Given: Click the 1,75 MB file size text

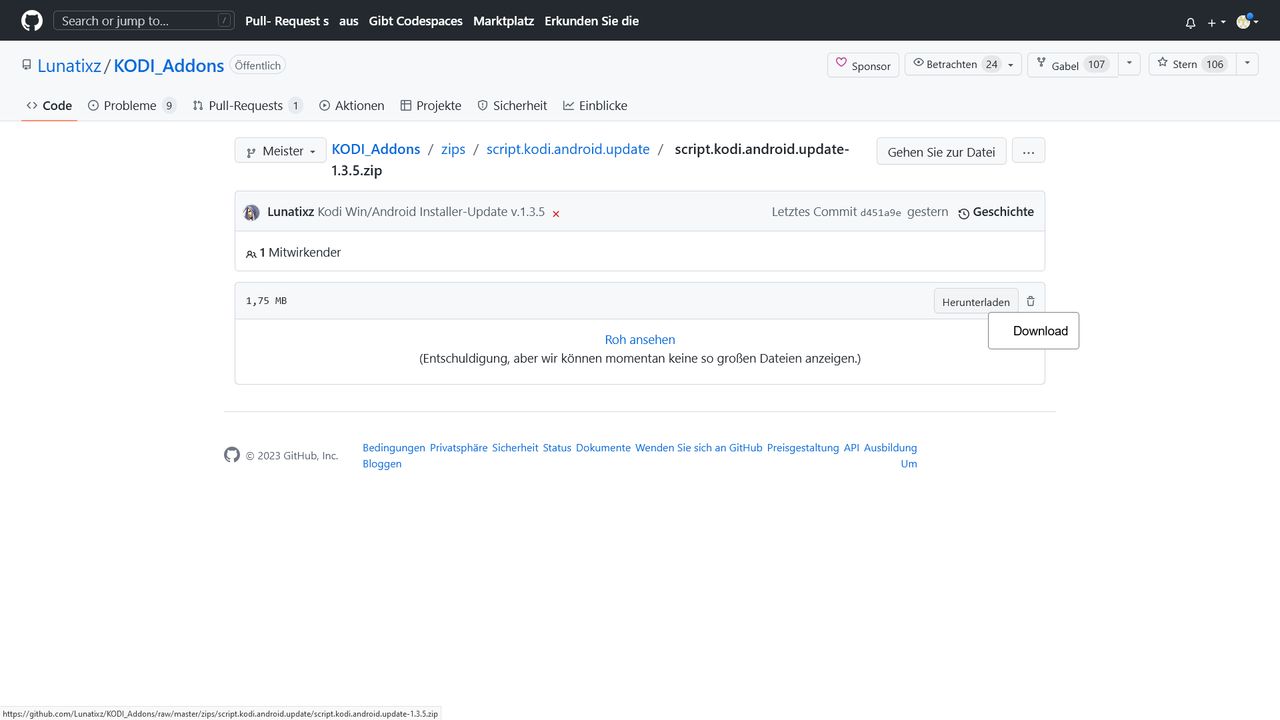Looking at the screenshot, I should (266, 301).
